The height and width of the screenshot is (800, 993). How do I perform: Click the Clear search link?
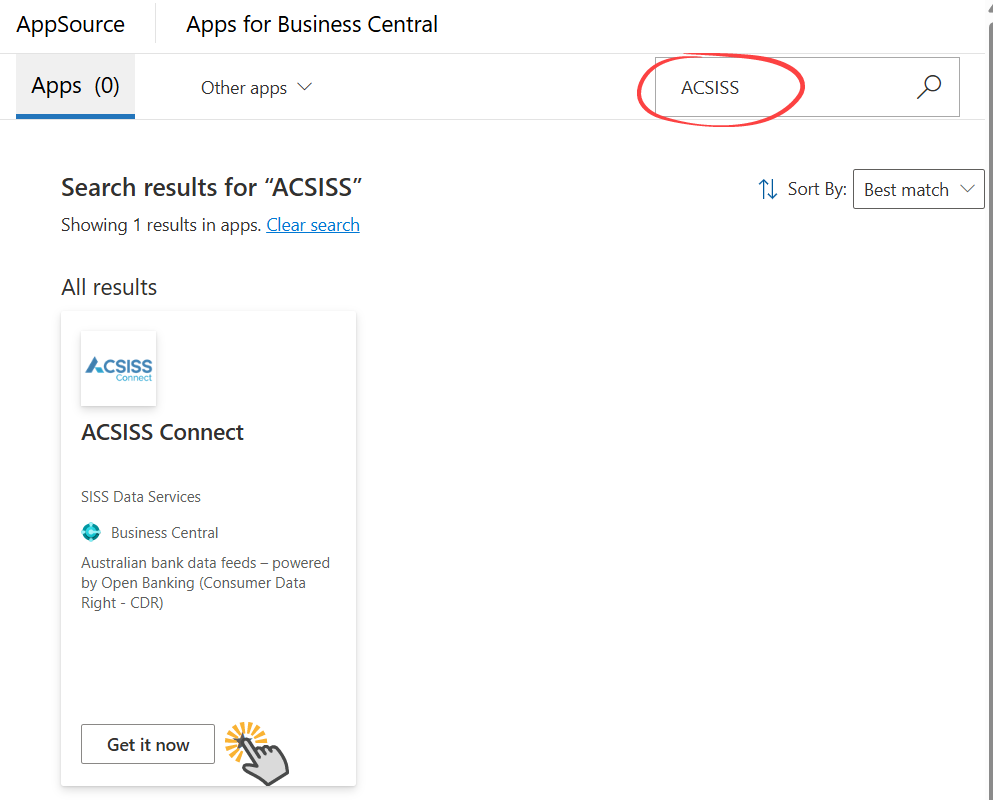click(313, 225)
